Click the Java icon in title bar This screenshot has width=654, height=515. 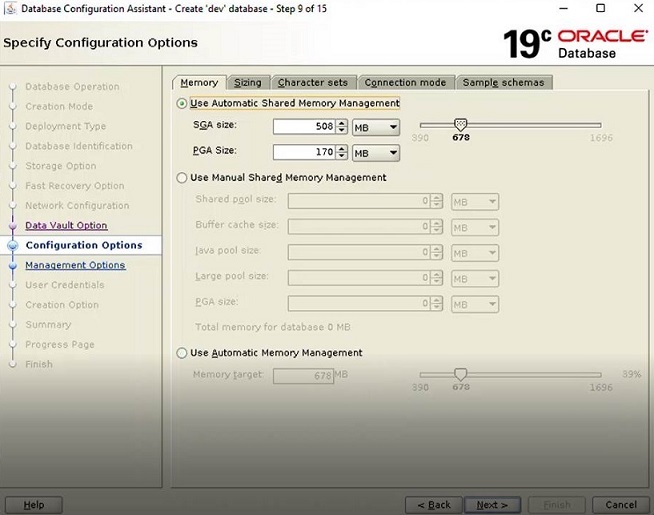(x=10, y=8)
